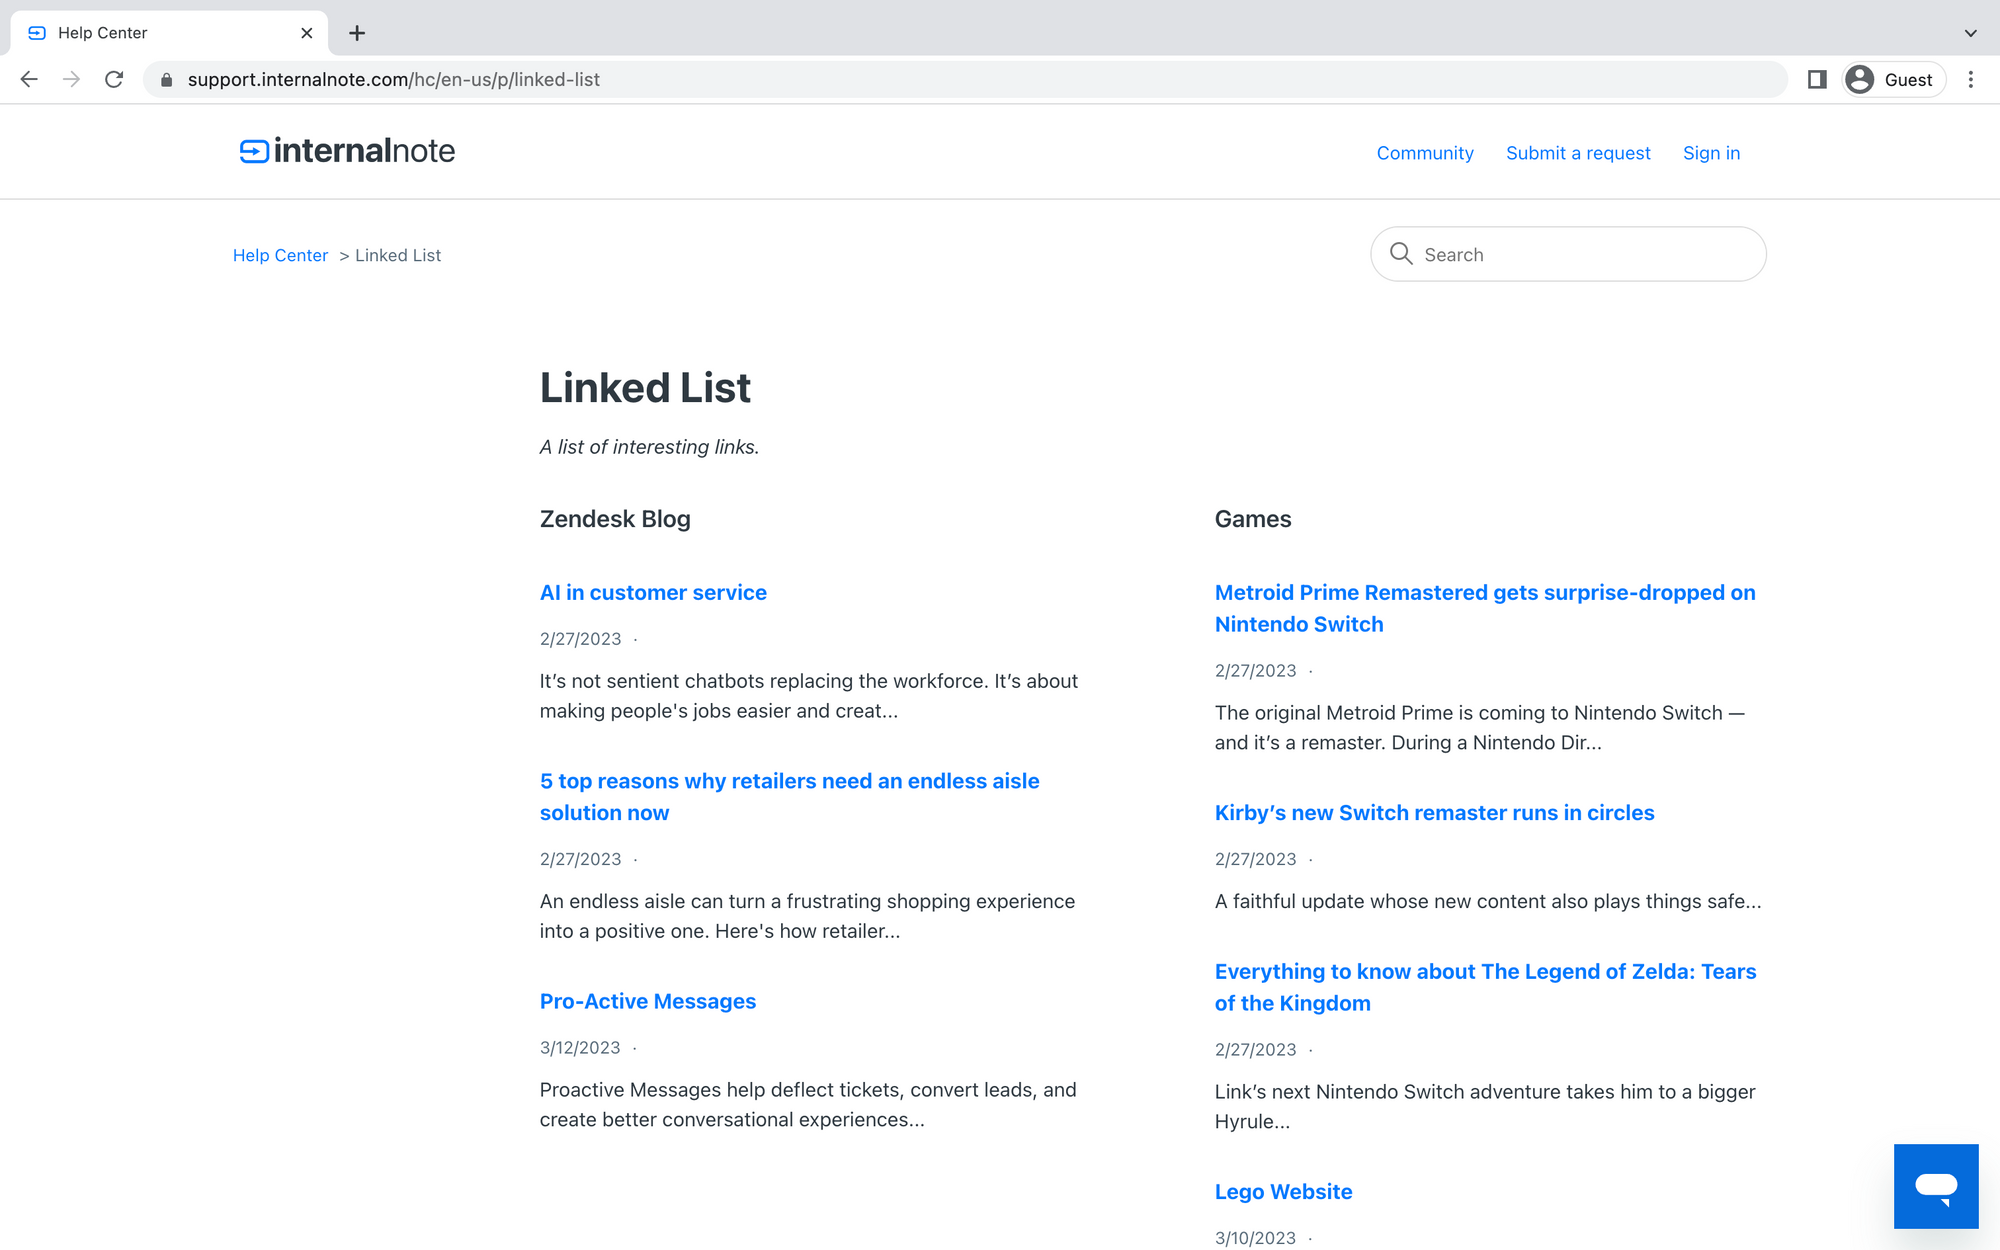Image resolution: width=2000 pixels, height=1250 pixels.
Task: Go to Help Center breadcrumb
Action: [280, 255]
